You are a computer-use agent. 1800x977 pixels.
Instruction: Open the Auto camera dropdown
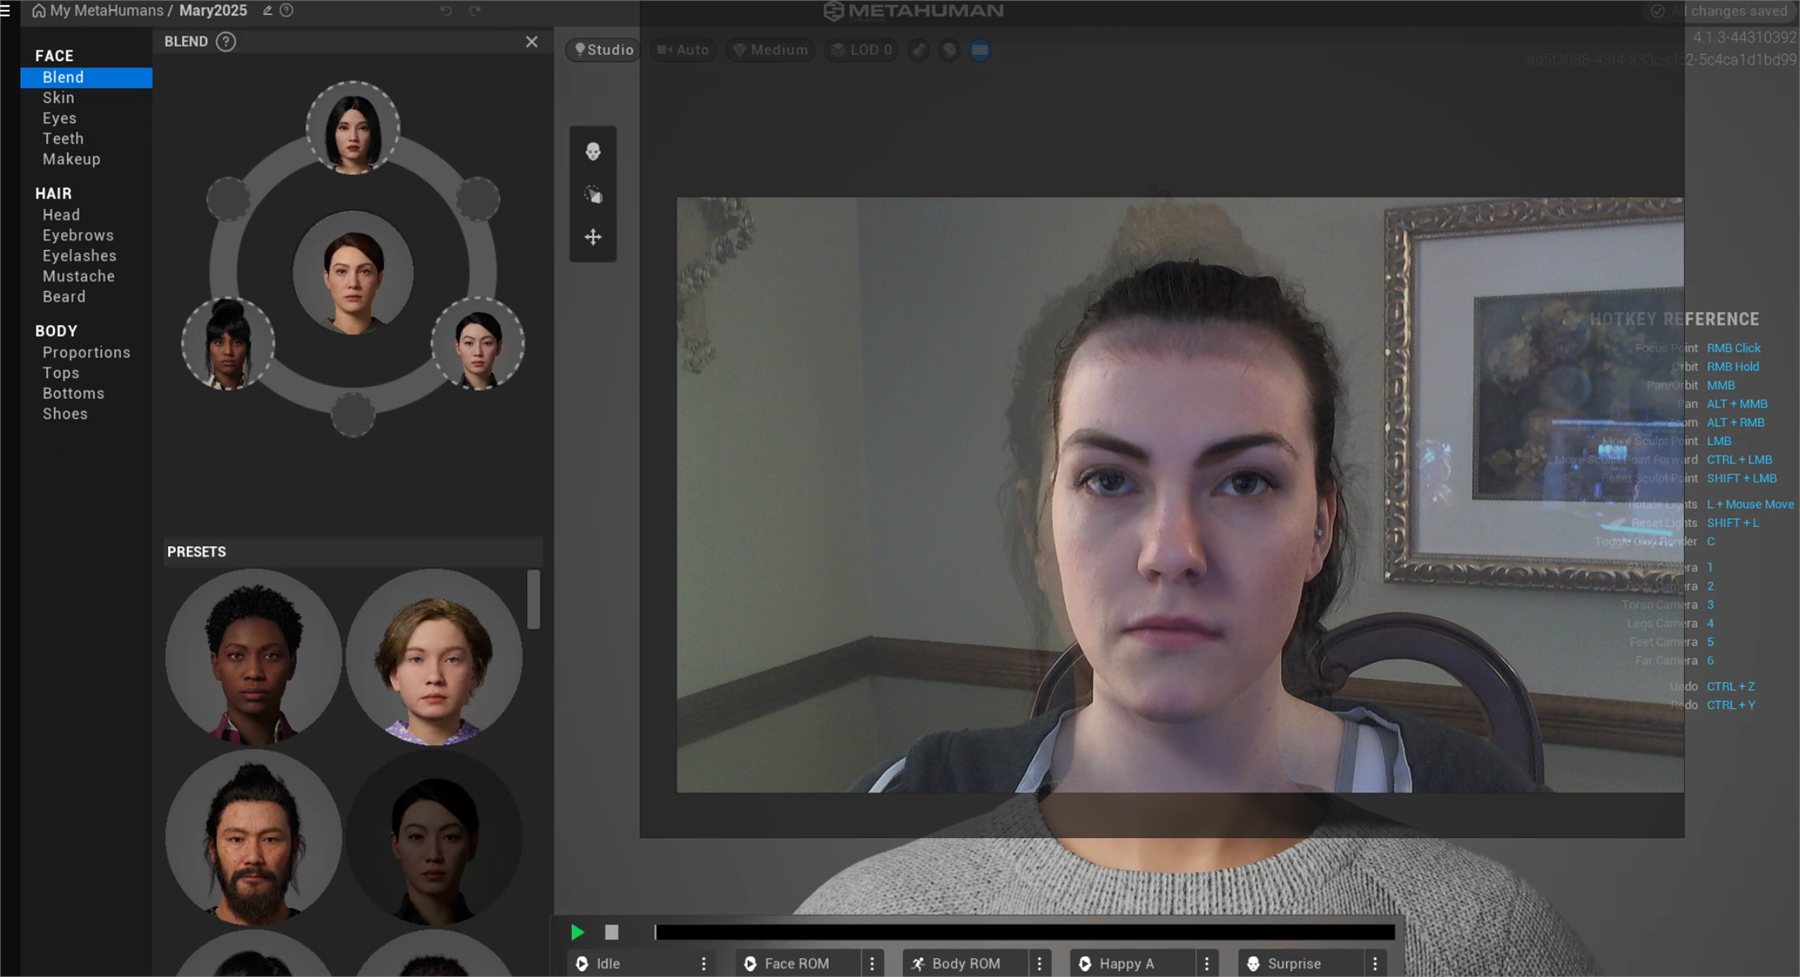coord(683,50)
